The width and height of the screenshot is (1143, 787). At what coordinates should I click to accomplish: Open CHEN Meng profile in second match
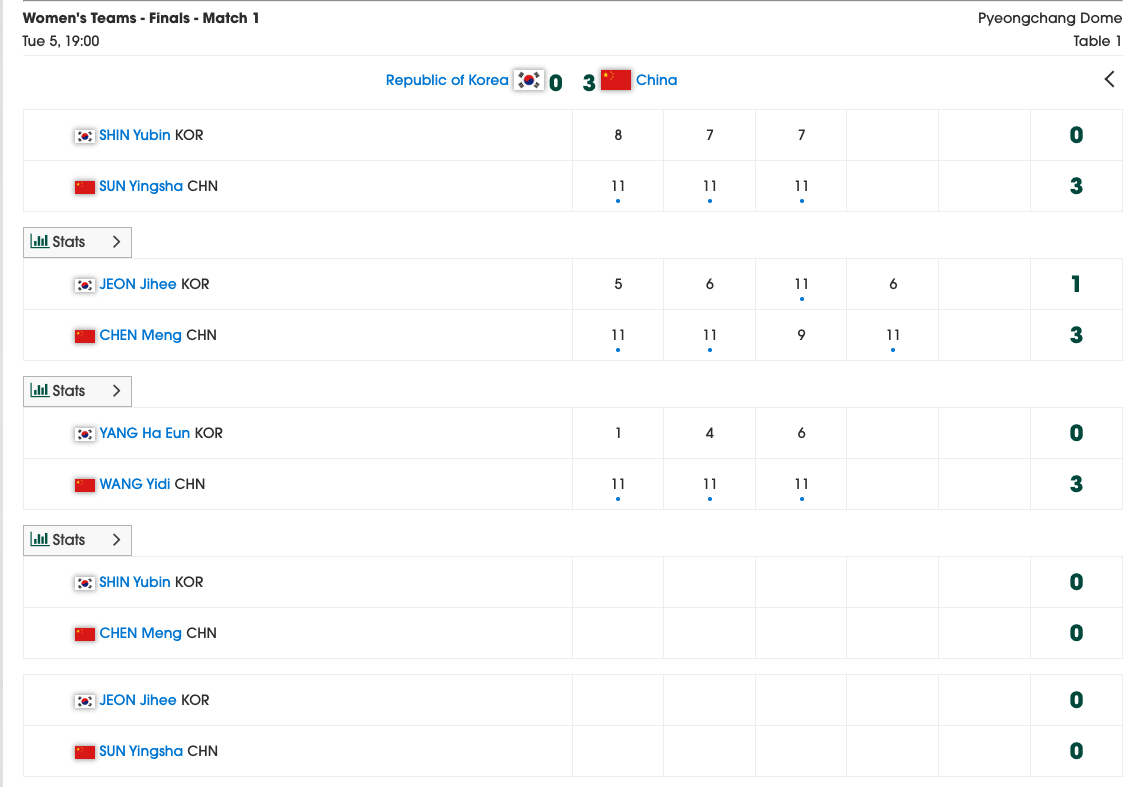141,335
